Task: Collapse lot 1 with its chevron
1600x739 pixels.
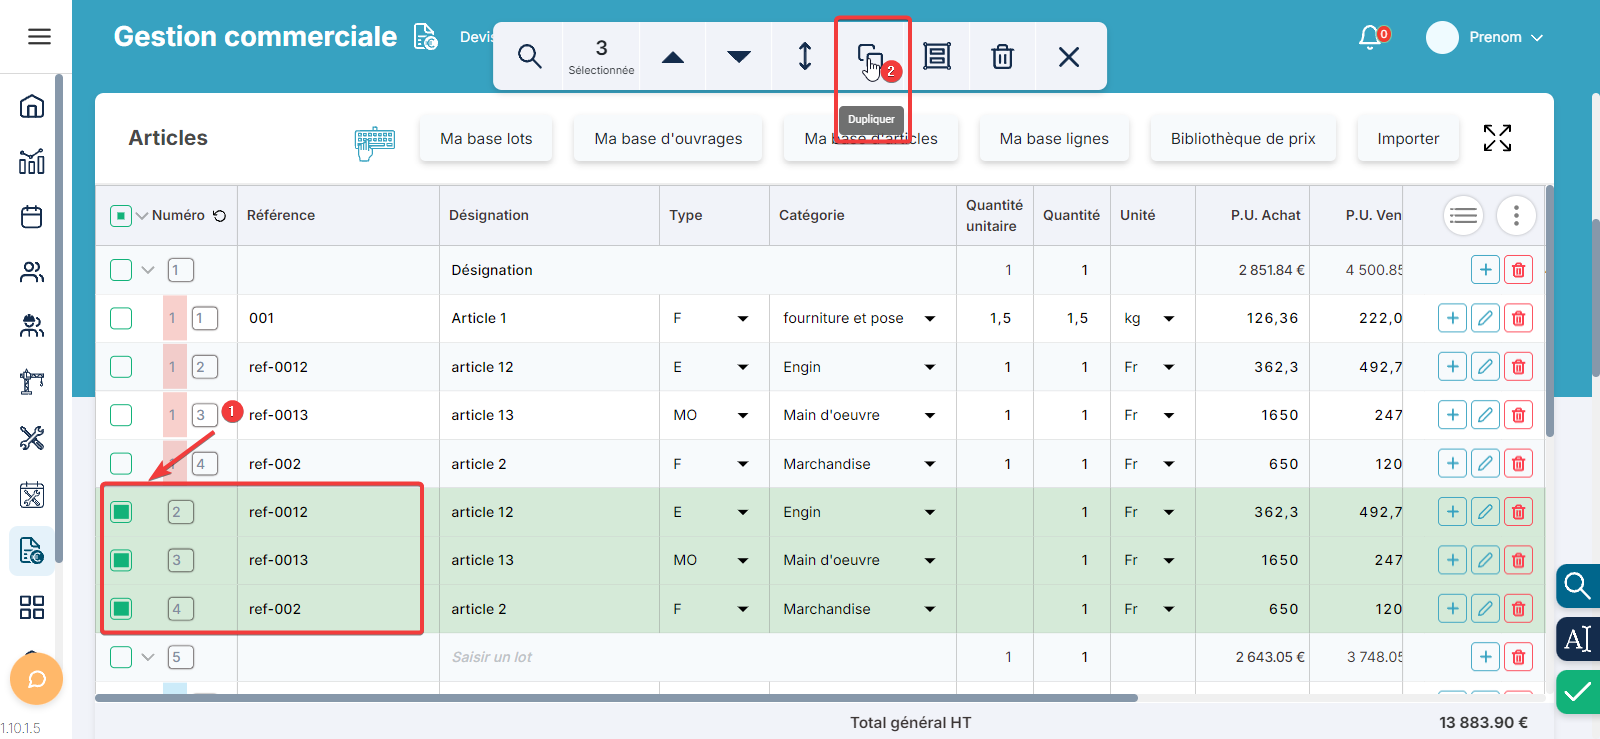Action: 148,270
